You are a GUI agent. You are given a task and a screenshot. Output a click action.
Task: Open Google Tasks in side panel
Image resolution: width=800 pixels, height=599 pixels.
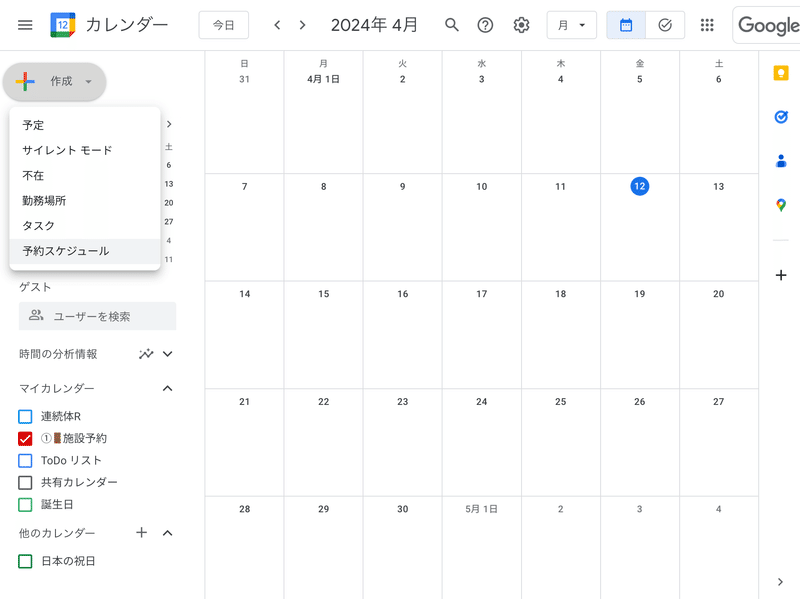pyautogui.click(x=781, y=117)
